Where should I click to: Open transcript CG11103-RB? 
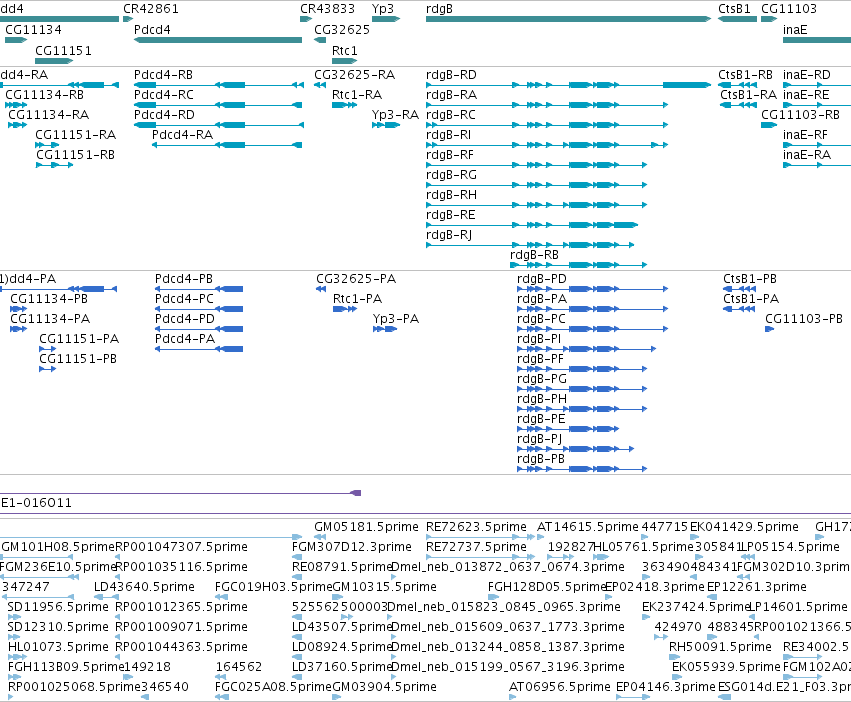click(x=800, y=115)
